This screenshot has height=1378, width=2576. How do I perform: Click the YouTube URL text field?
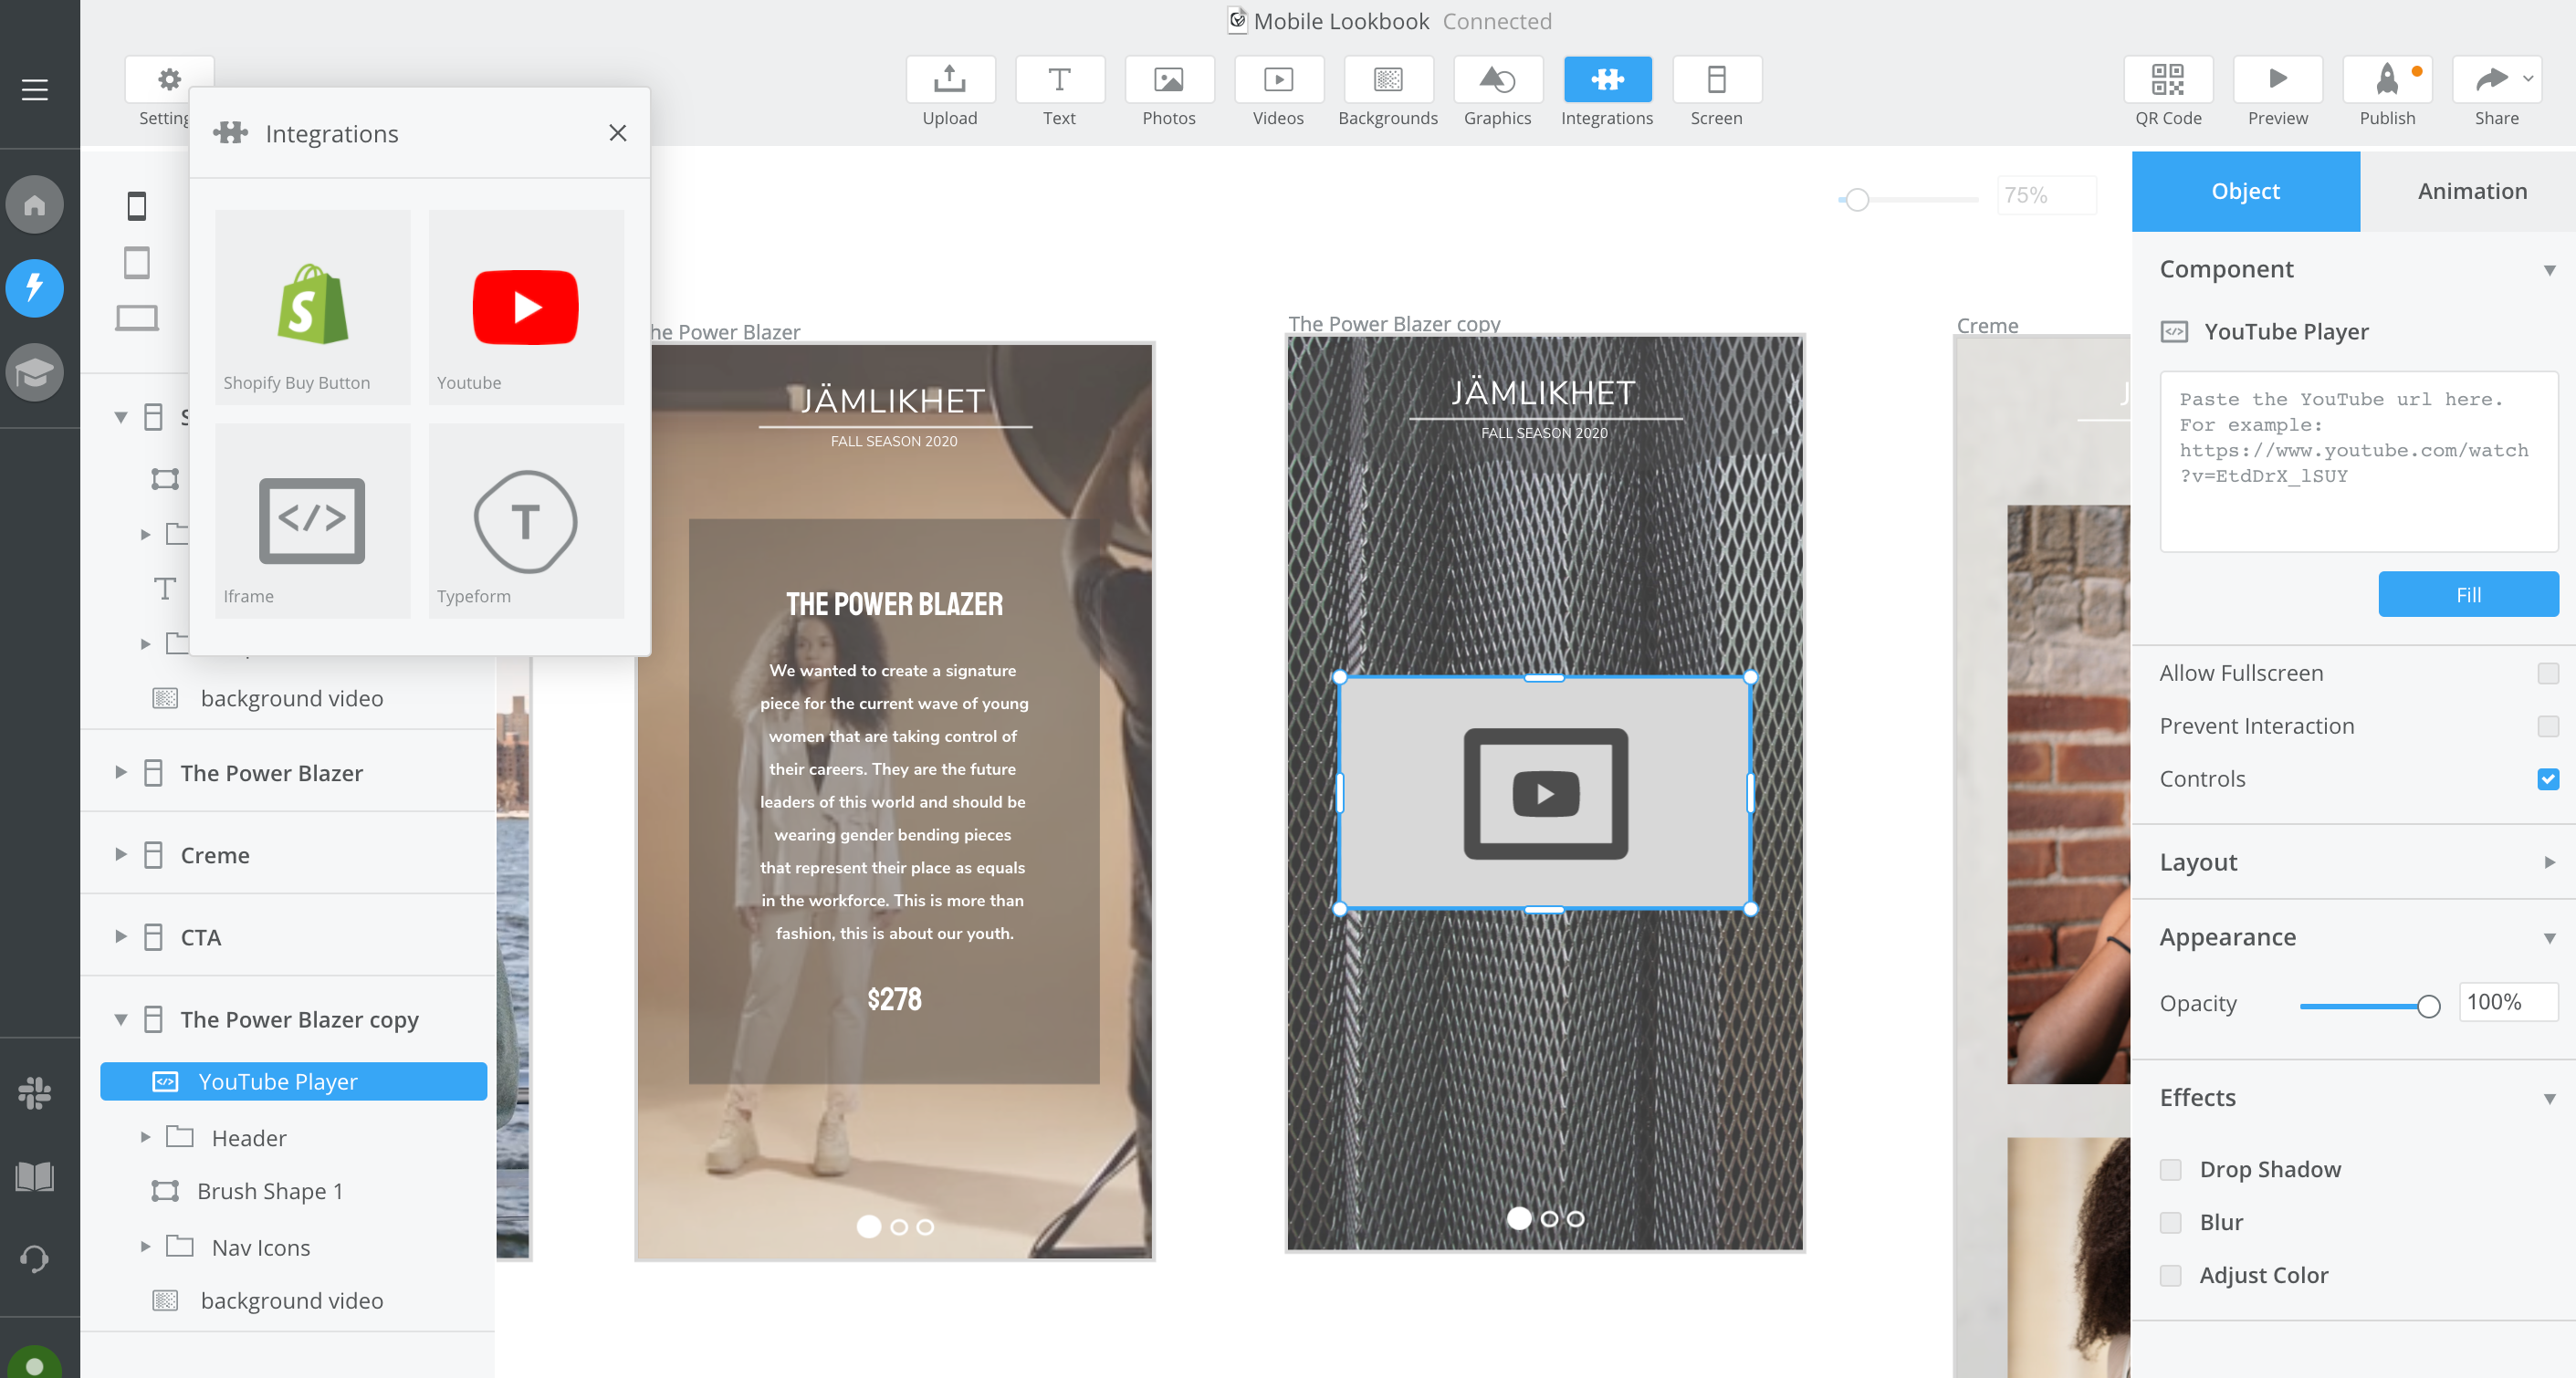point(2357,461)
